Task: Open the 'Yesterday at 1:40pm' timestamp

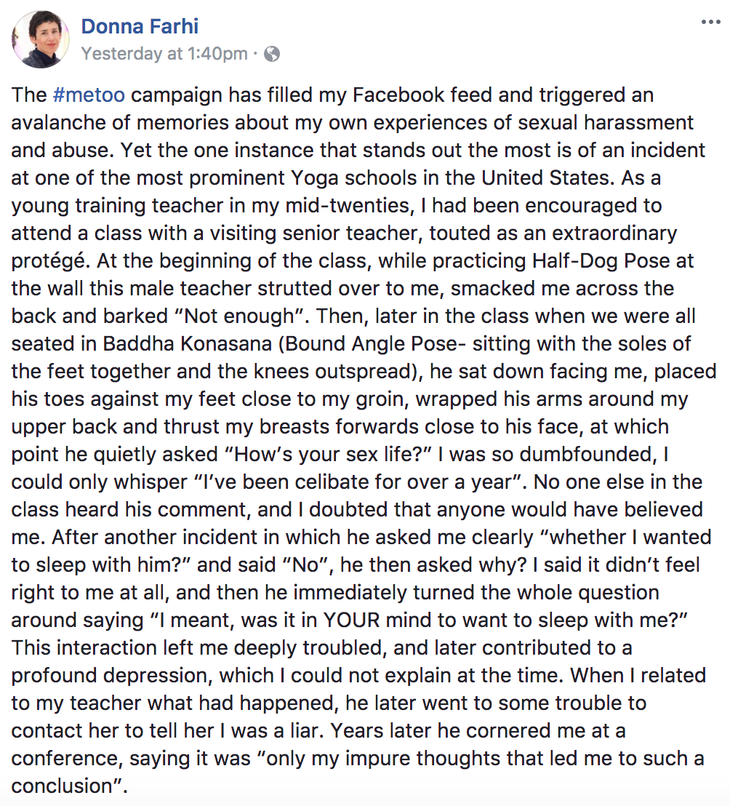Action: 164,53
